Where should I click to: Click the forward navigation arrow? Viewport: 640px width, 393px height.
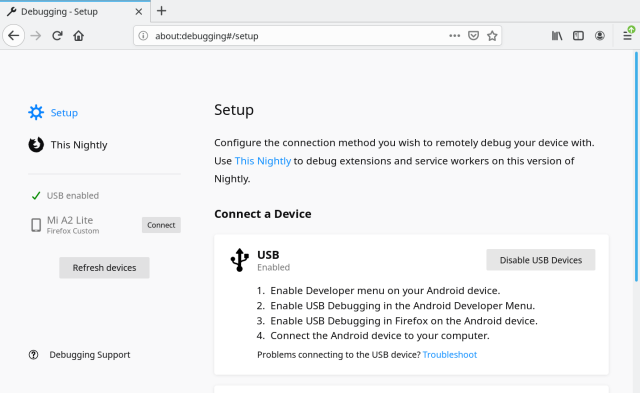[x=36, y=36]
